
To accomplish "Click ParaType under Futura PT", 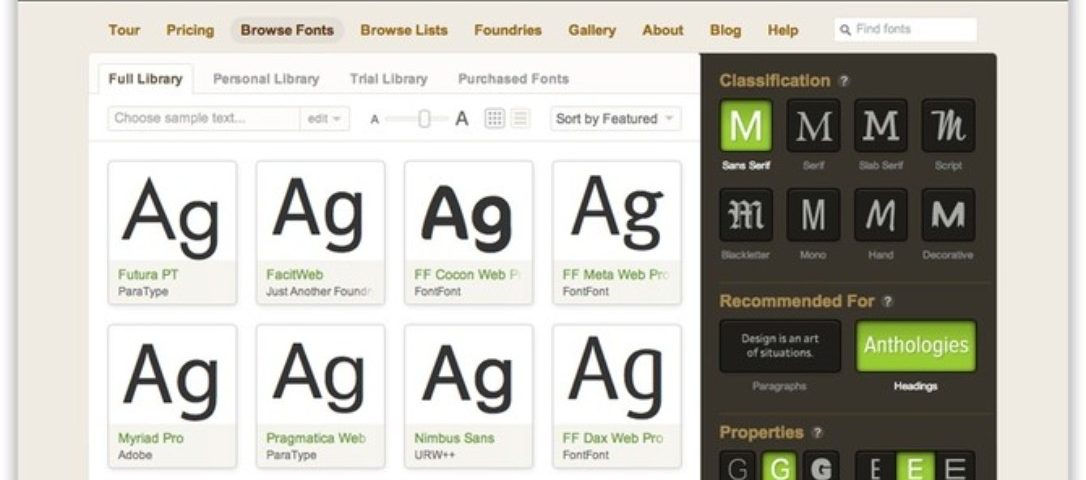I will point(143,292).
